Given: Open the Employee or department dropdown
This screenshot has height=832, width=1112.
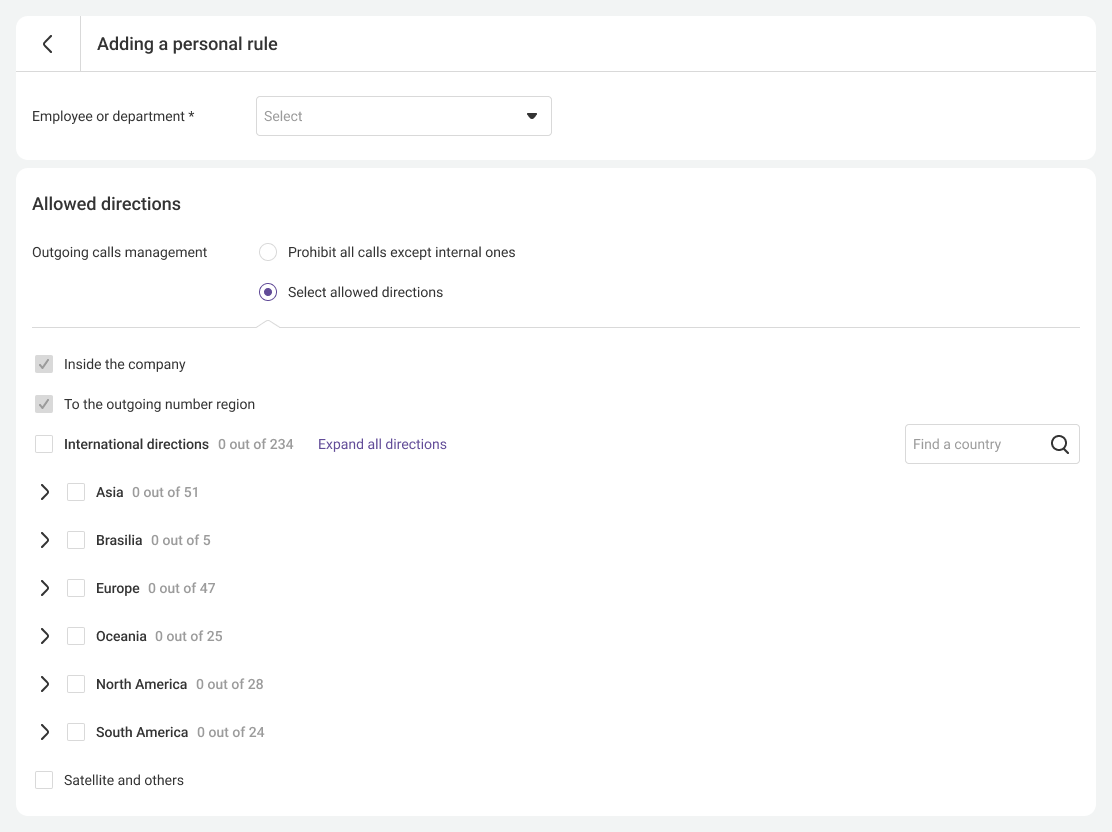Looking at the screenshot, I should (403, 116).
